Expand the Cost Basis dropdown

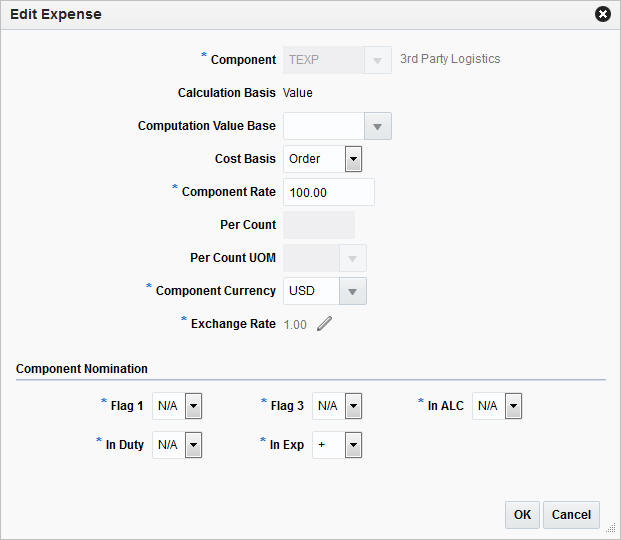click(353, 158)
